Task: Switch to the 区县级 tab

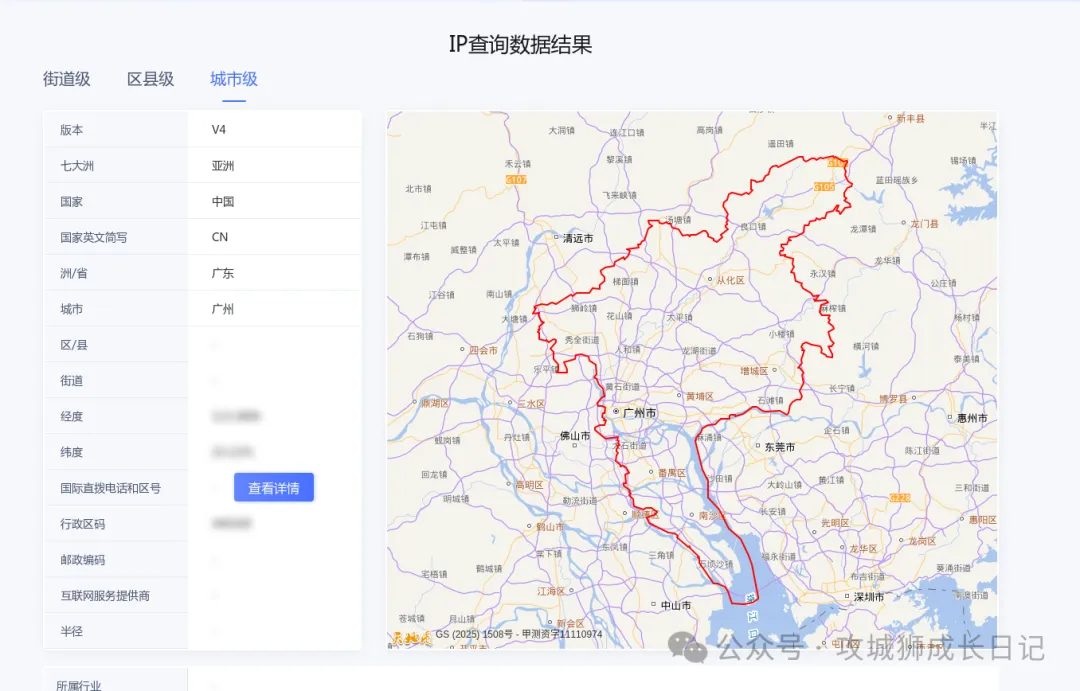Action: pyautogui.click(x=150, y=79)
